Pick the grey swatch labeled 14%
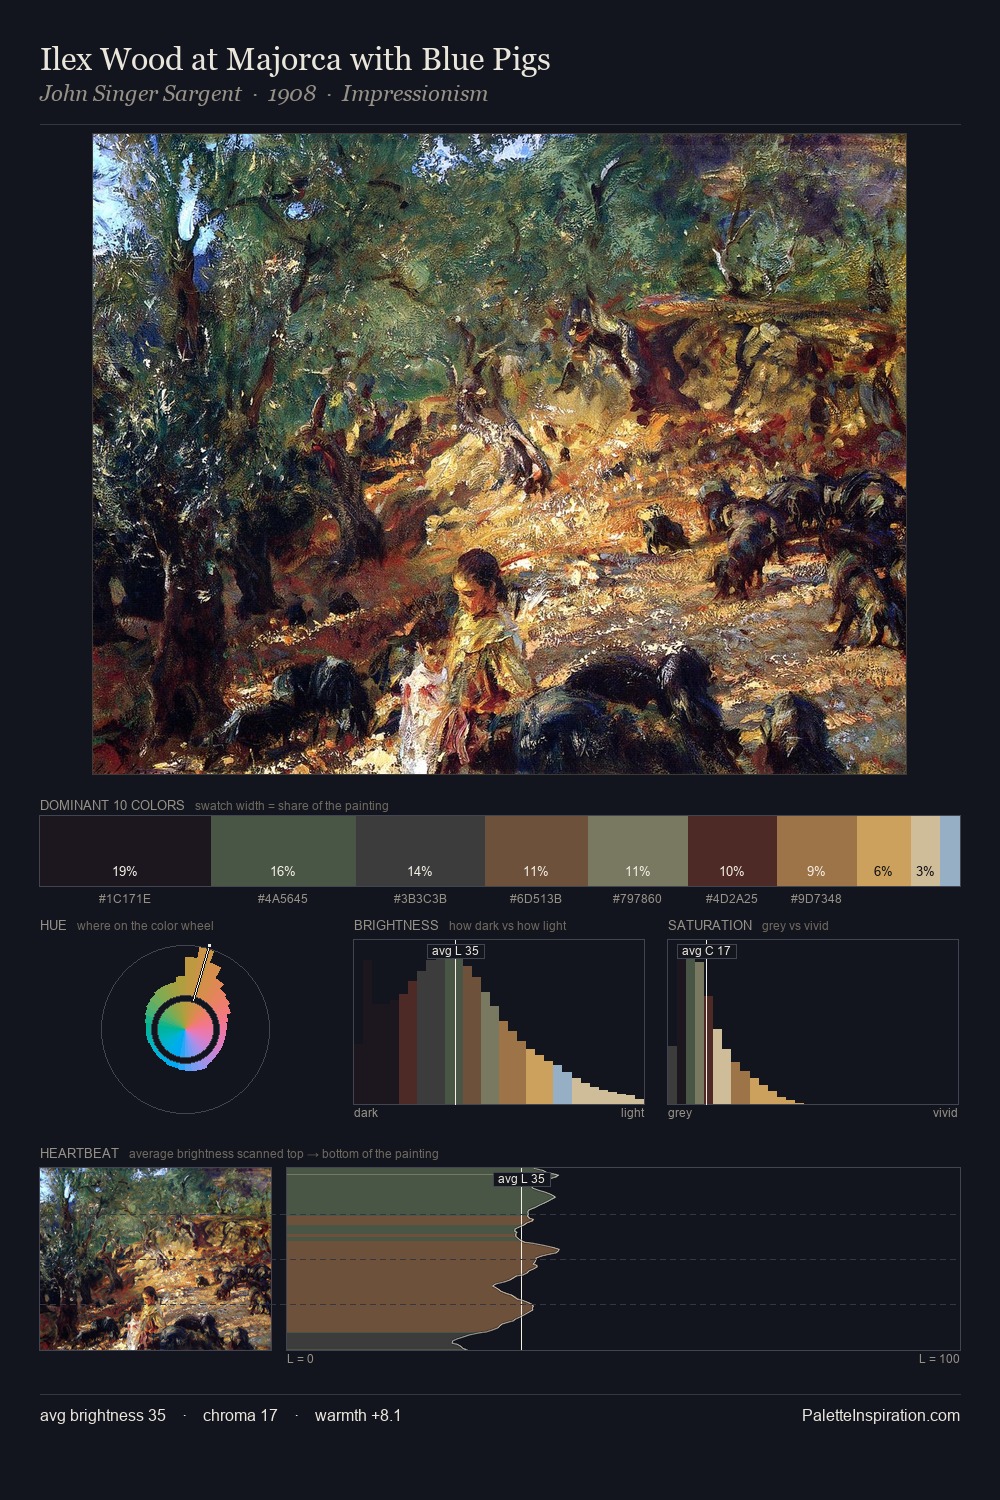The width and height of the screenshot is (1000, 1500). pos(420,851)
